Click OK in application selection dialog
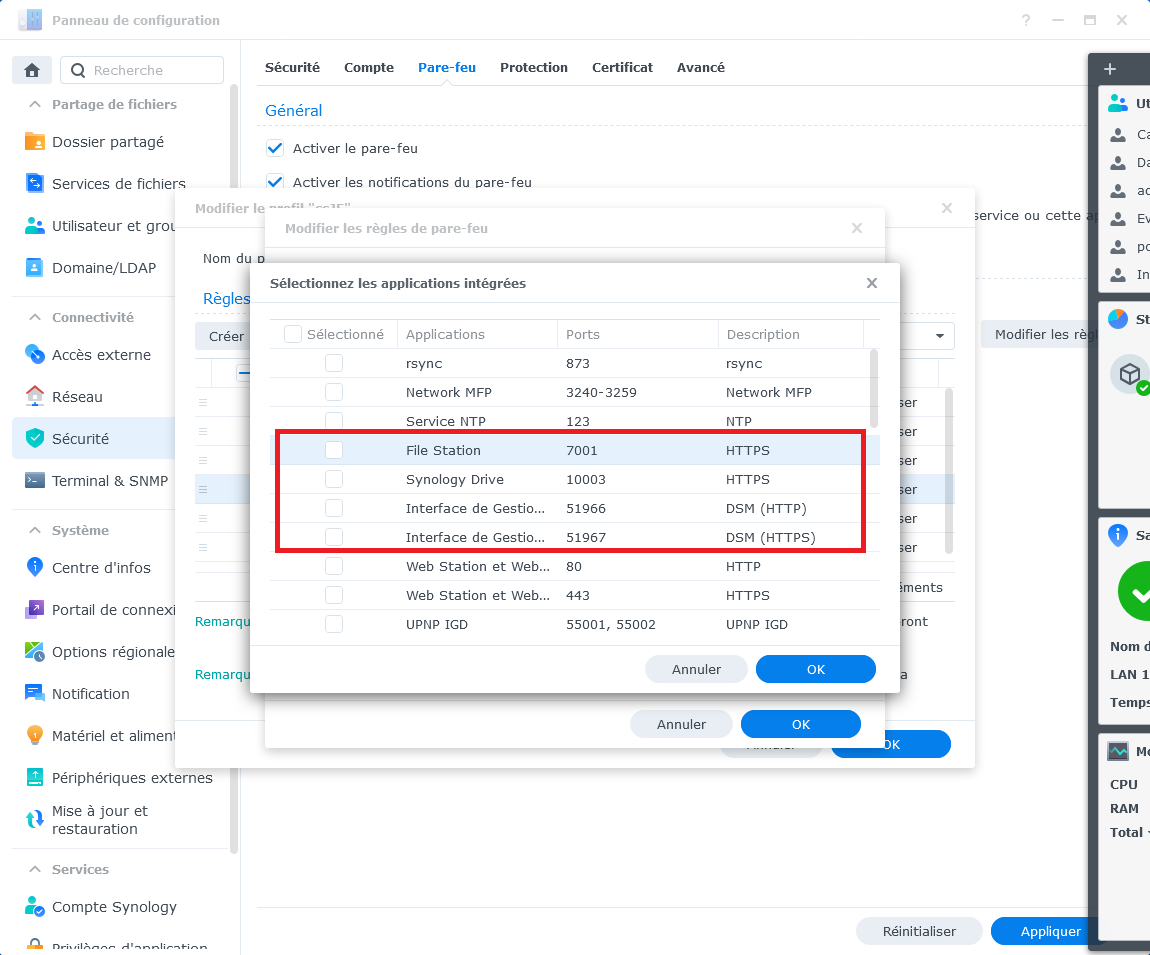 pos(815,669)
